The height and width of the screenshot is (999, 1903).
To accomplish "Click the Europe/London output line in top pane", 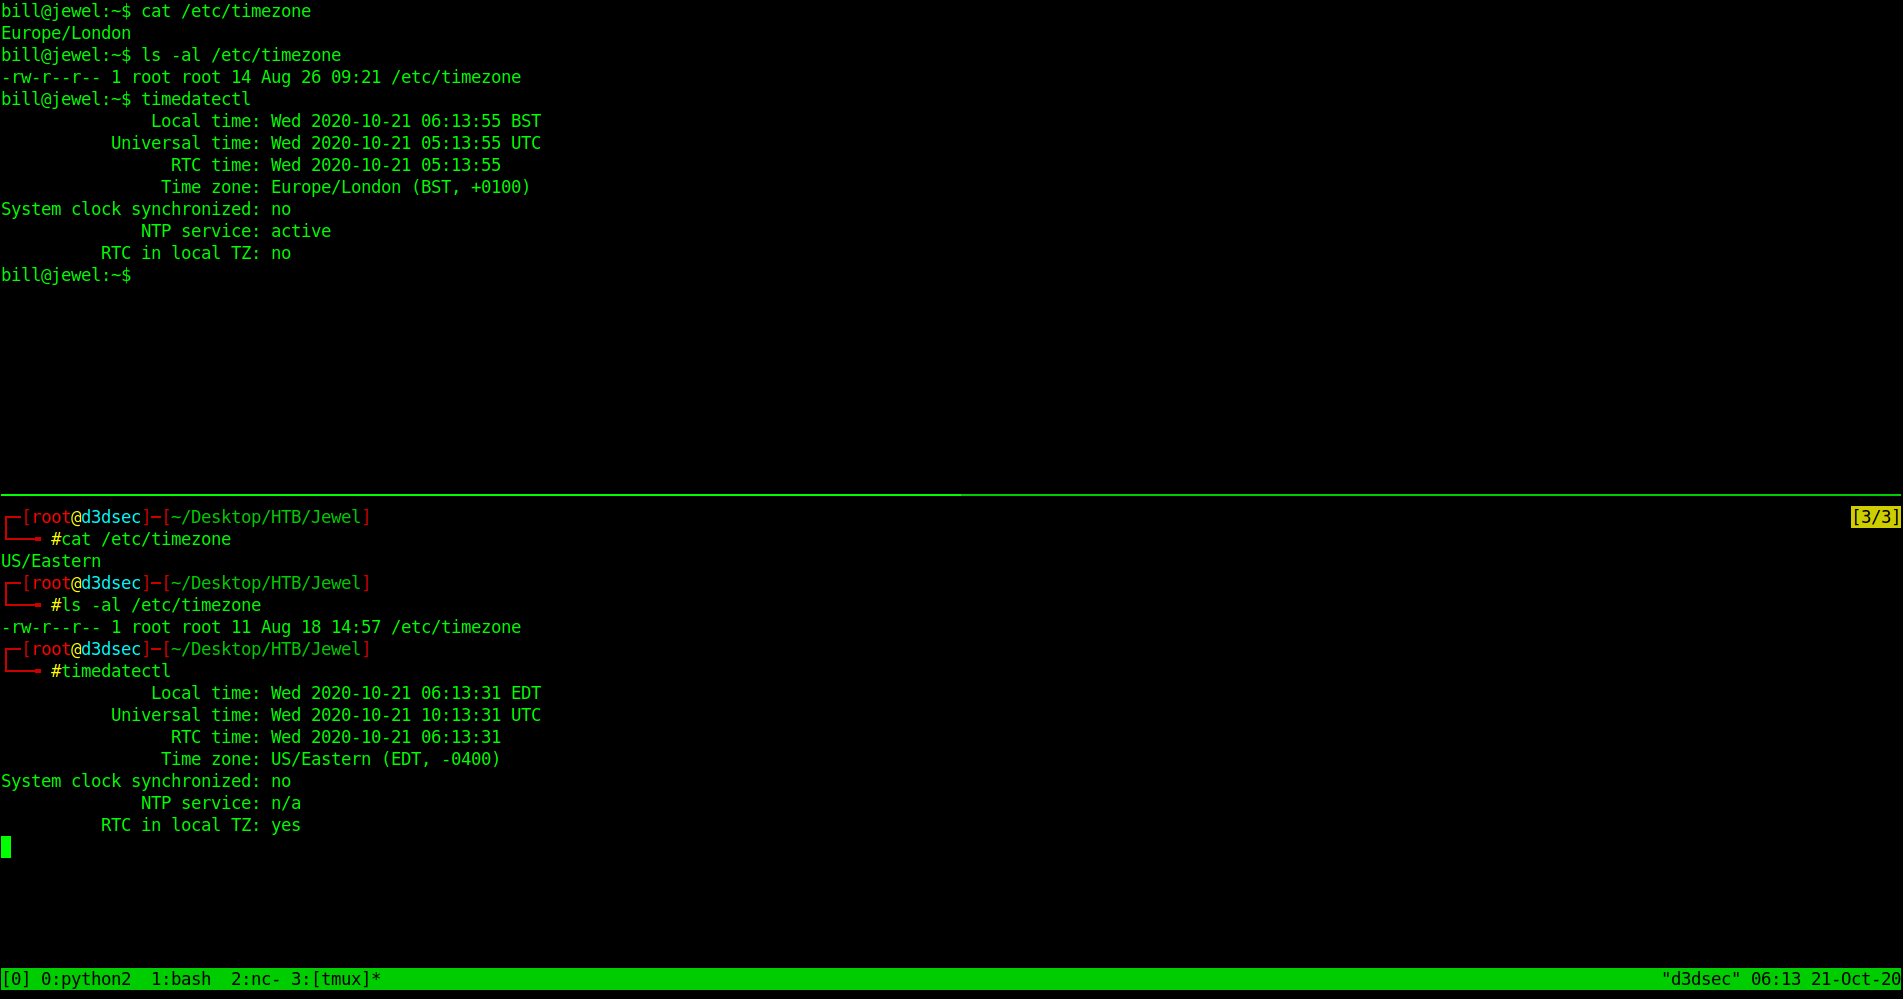I will pos(66,33).
